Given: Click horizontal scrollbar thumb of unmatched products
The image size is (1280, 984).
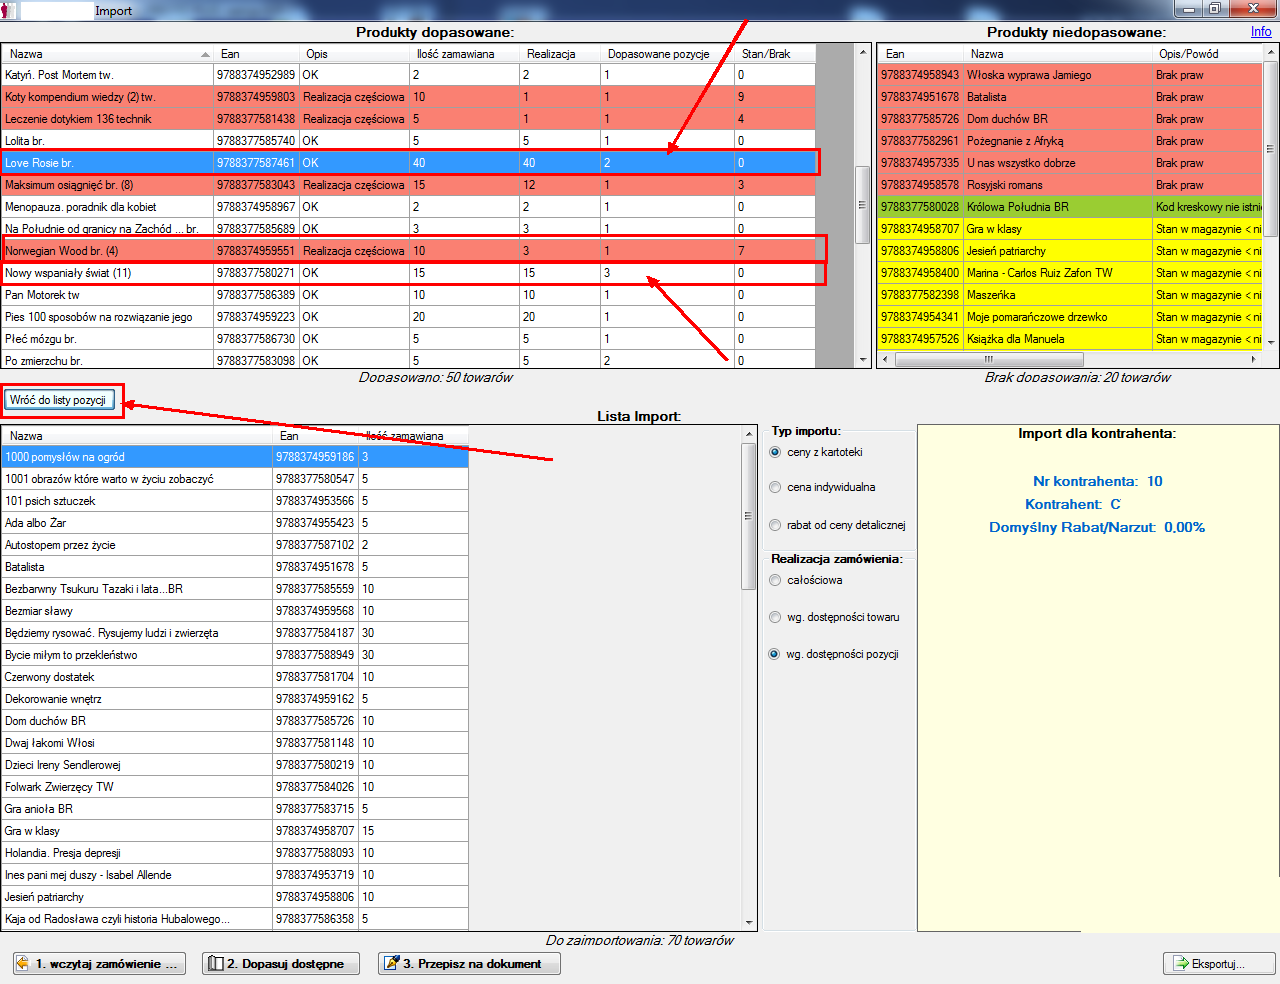Looking at the screenshot, I should (x=989, y=359).
